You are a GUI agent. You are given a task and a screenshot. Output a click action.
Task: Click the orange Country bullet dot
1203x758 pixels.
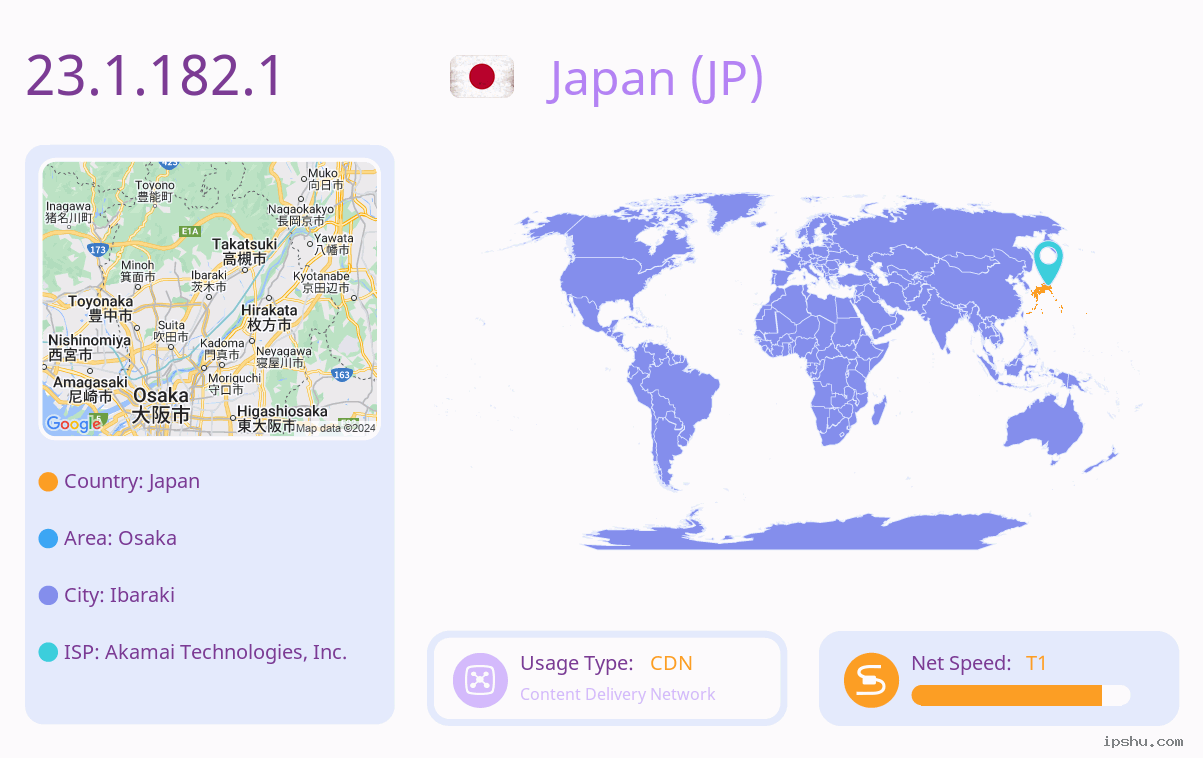coord(48,482)
